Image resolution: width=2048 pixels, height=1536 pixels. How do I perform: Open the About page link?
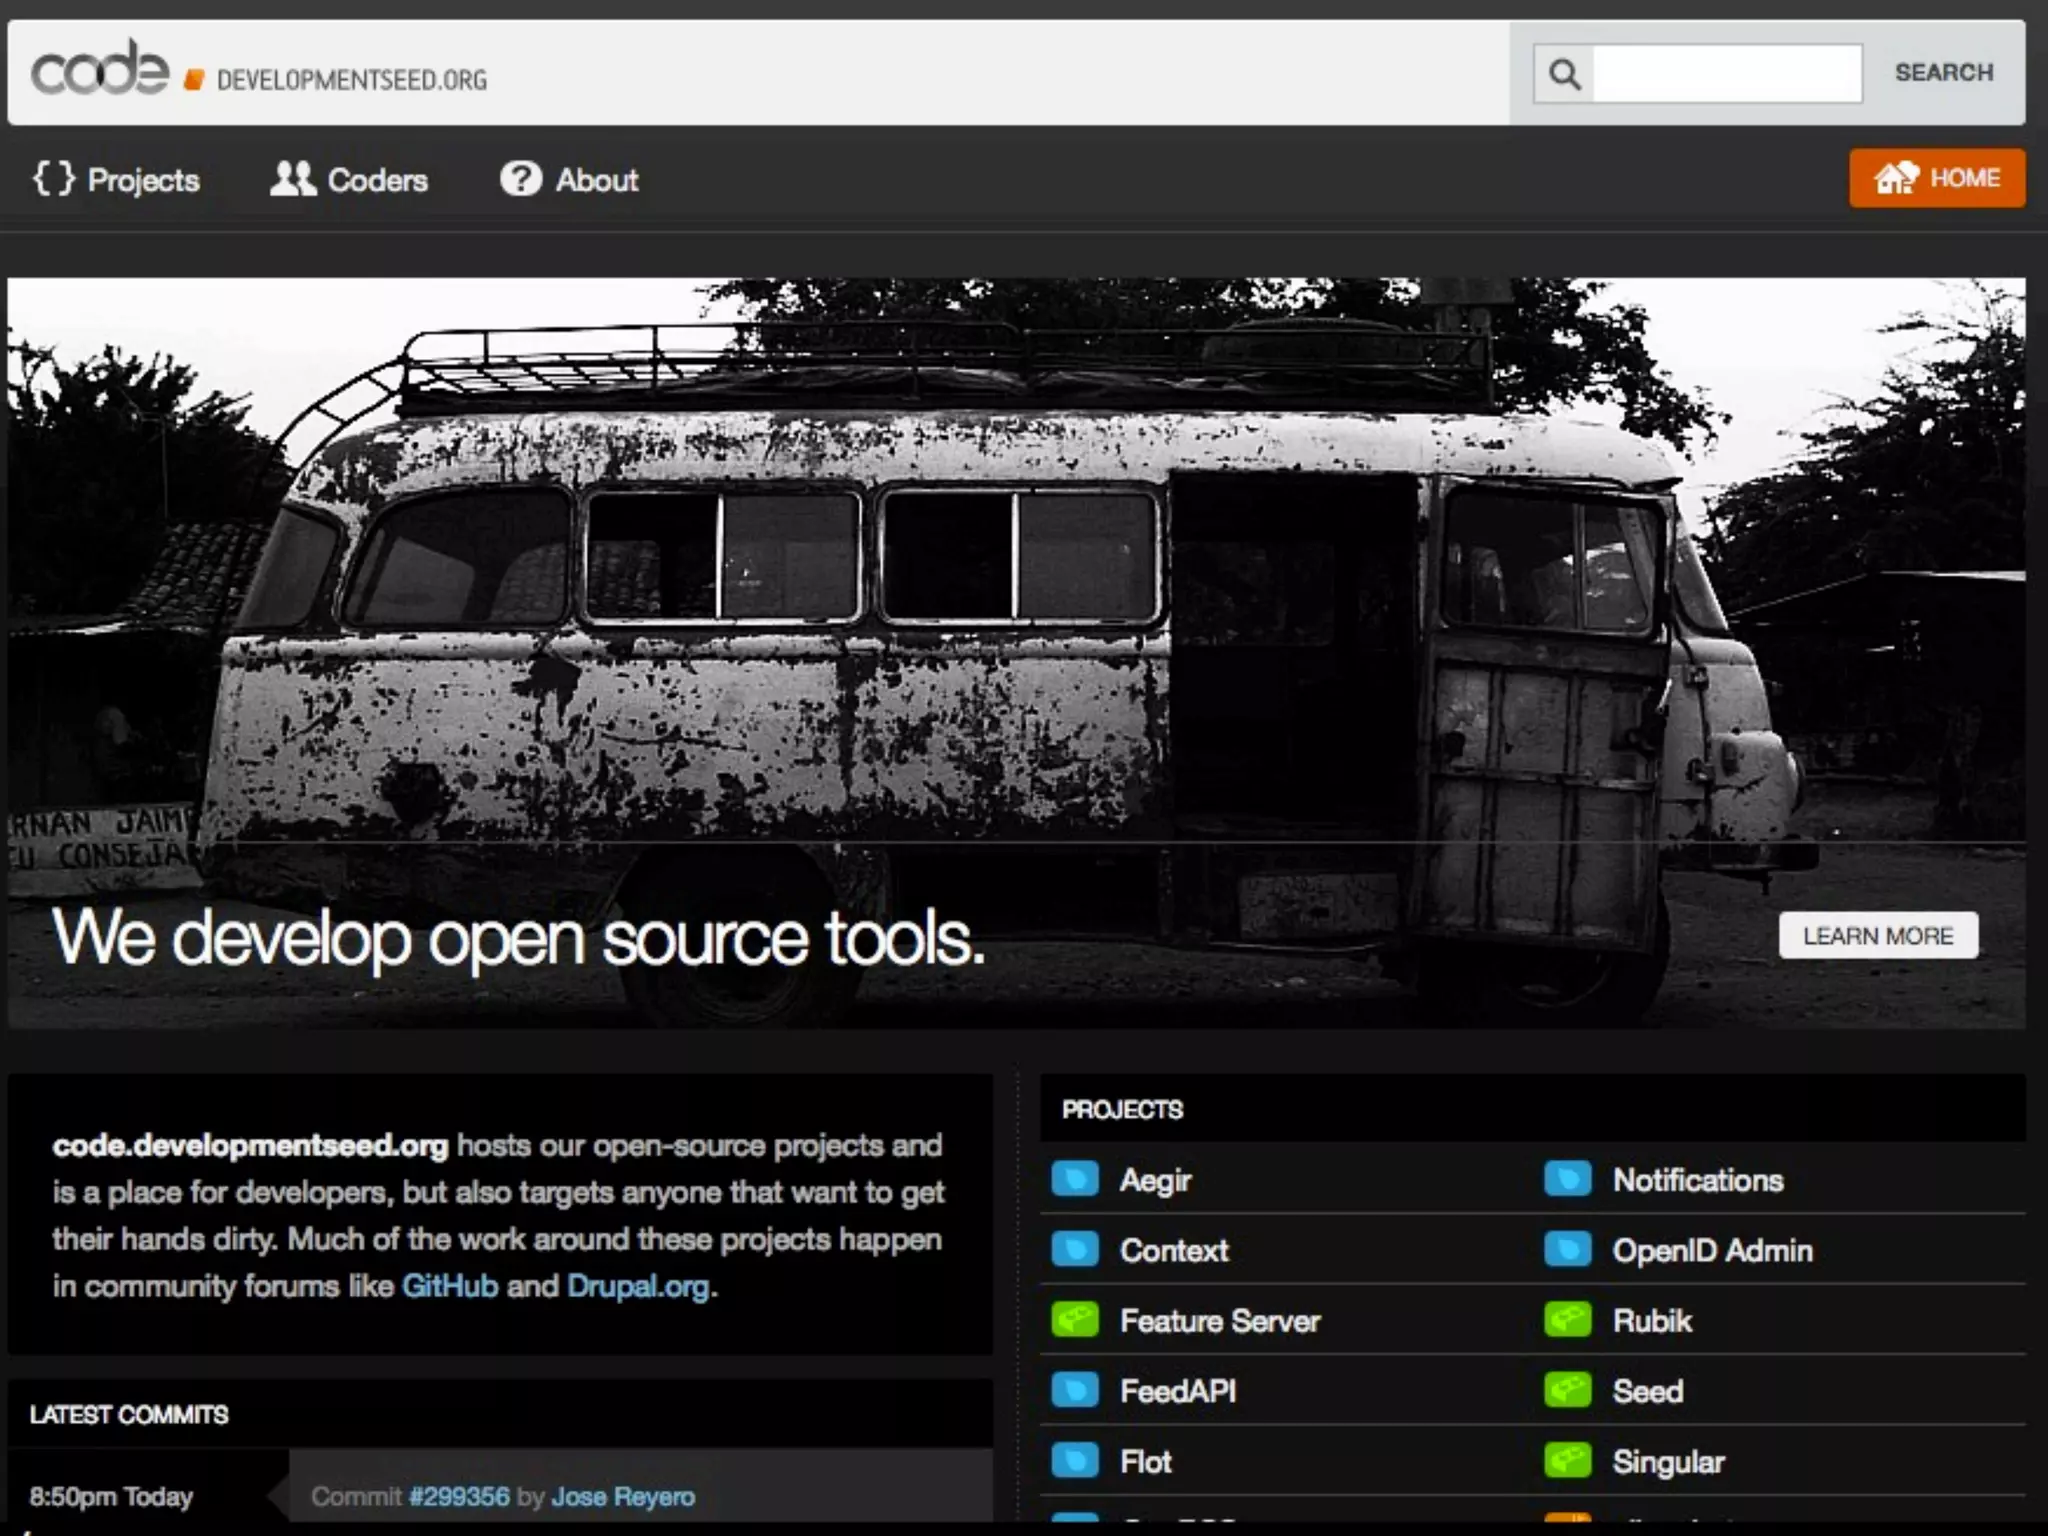click(596, 180)
